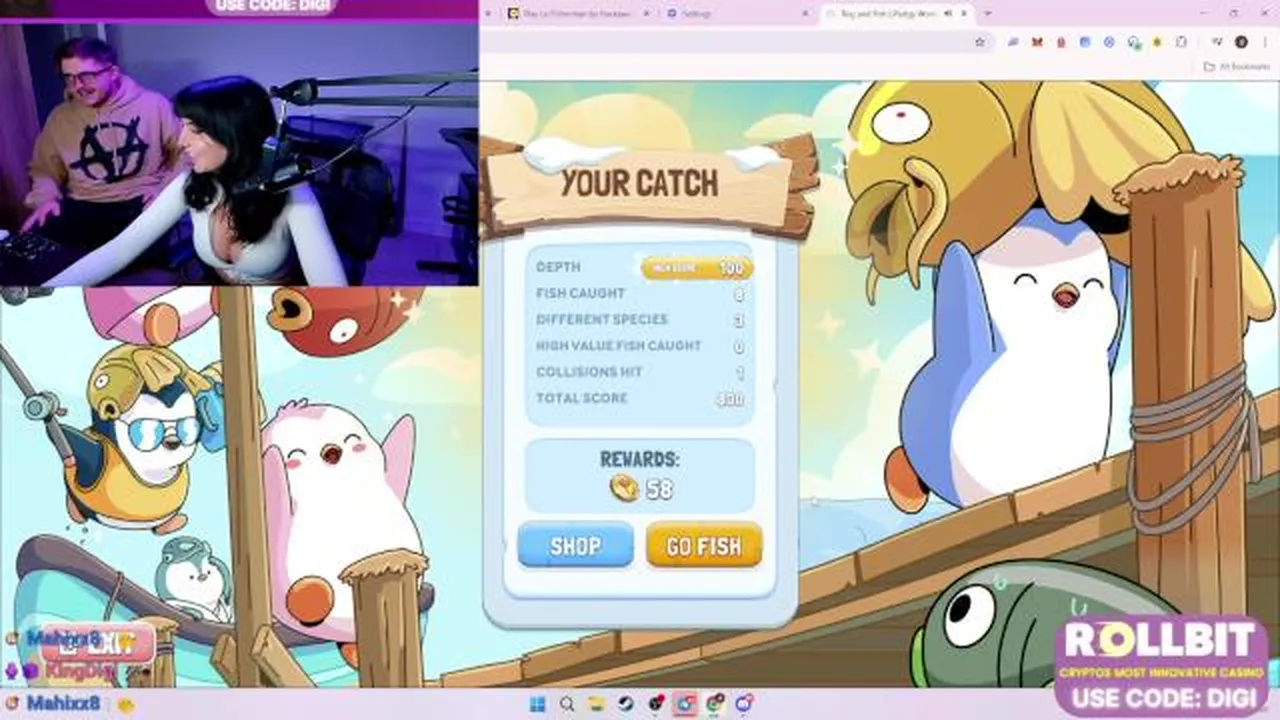This screenshot has height=720, width=1280.
Task: Click the 'YOUR CATCH' sign title
Action: pyautogui.click(x=640, y=184)
